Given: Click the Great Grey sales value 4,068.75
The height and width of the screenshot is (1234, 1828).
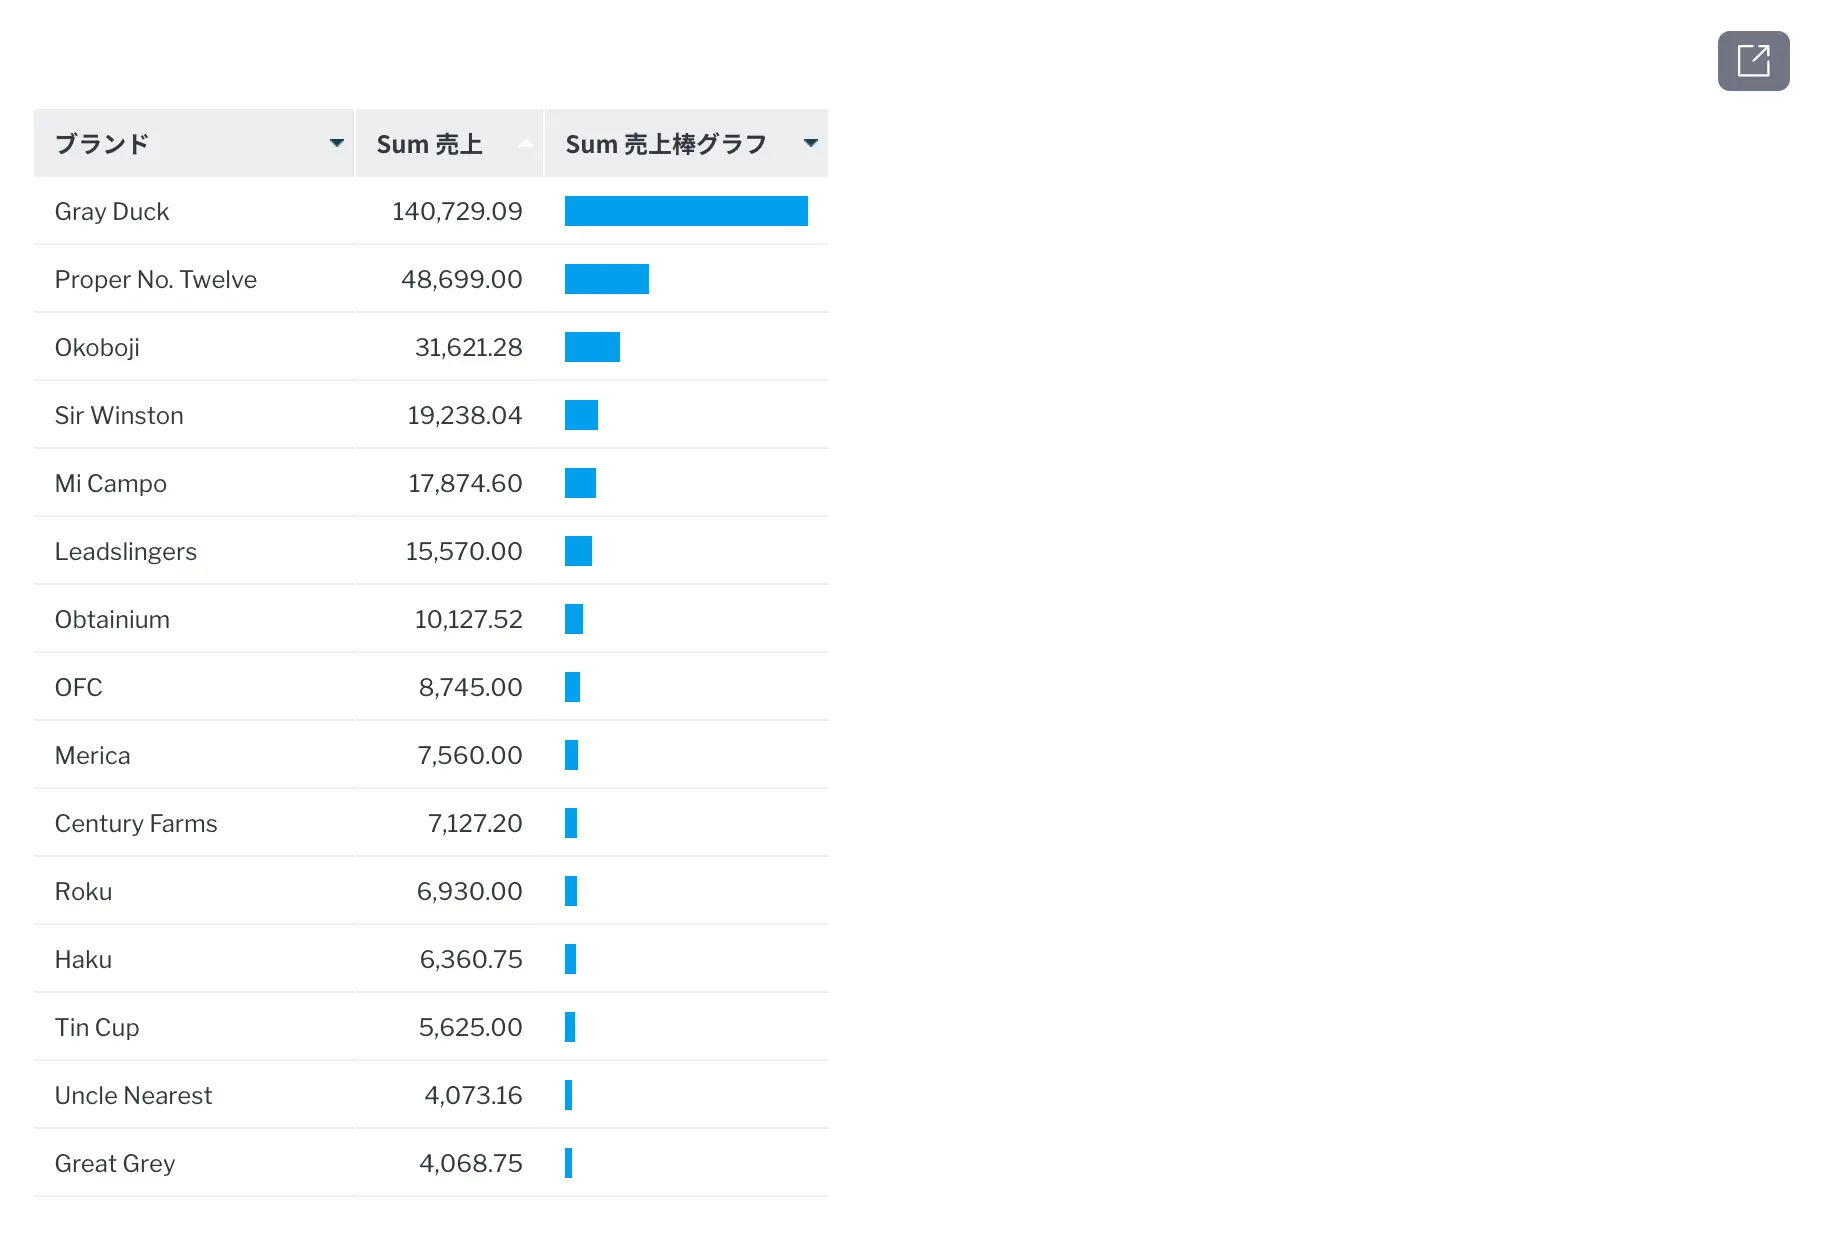Looking at the screenshot, I should 470,1163.
